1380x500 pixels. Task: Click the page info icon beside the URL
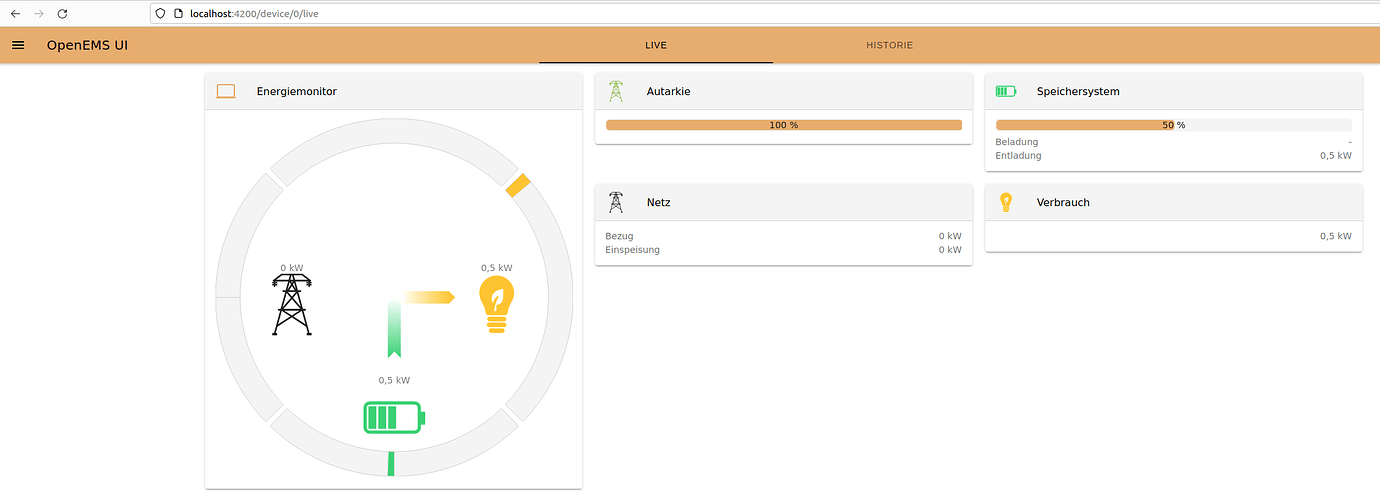(177, 14)
